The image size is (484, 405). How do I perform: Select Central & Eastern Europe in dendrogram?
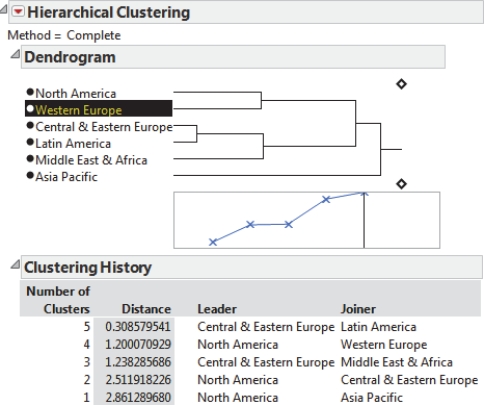click(x=104, y=127)
